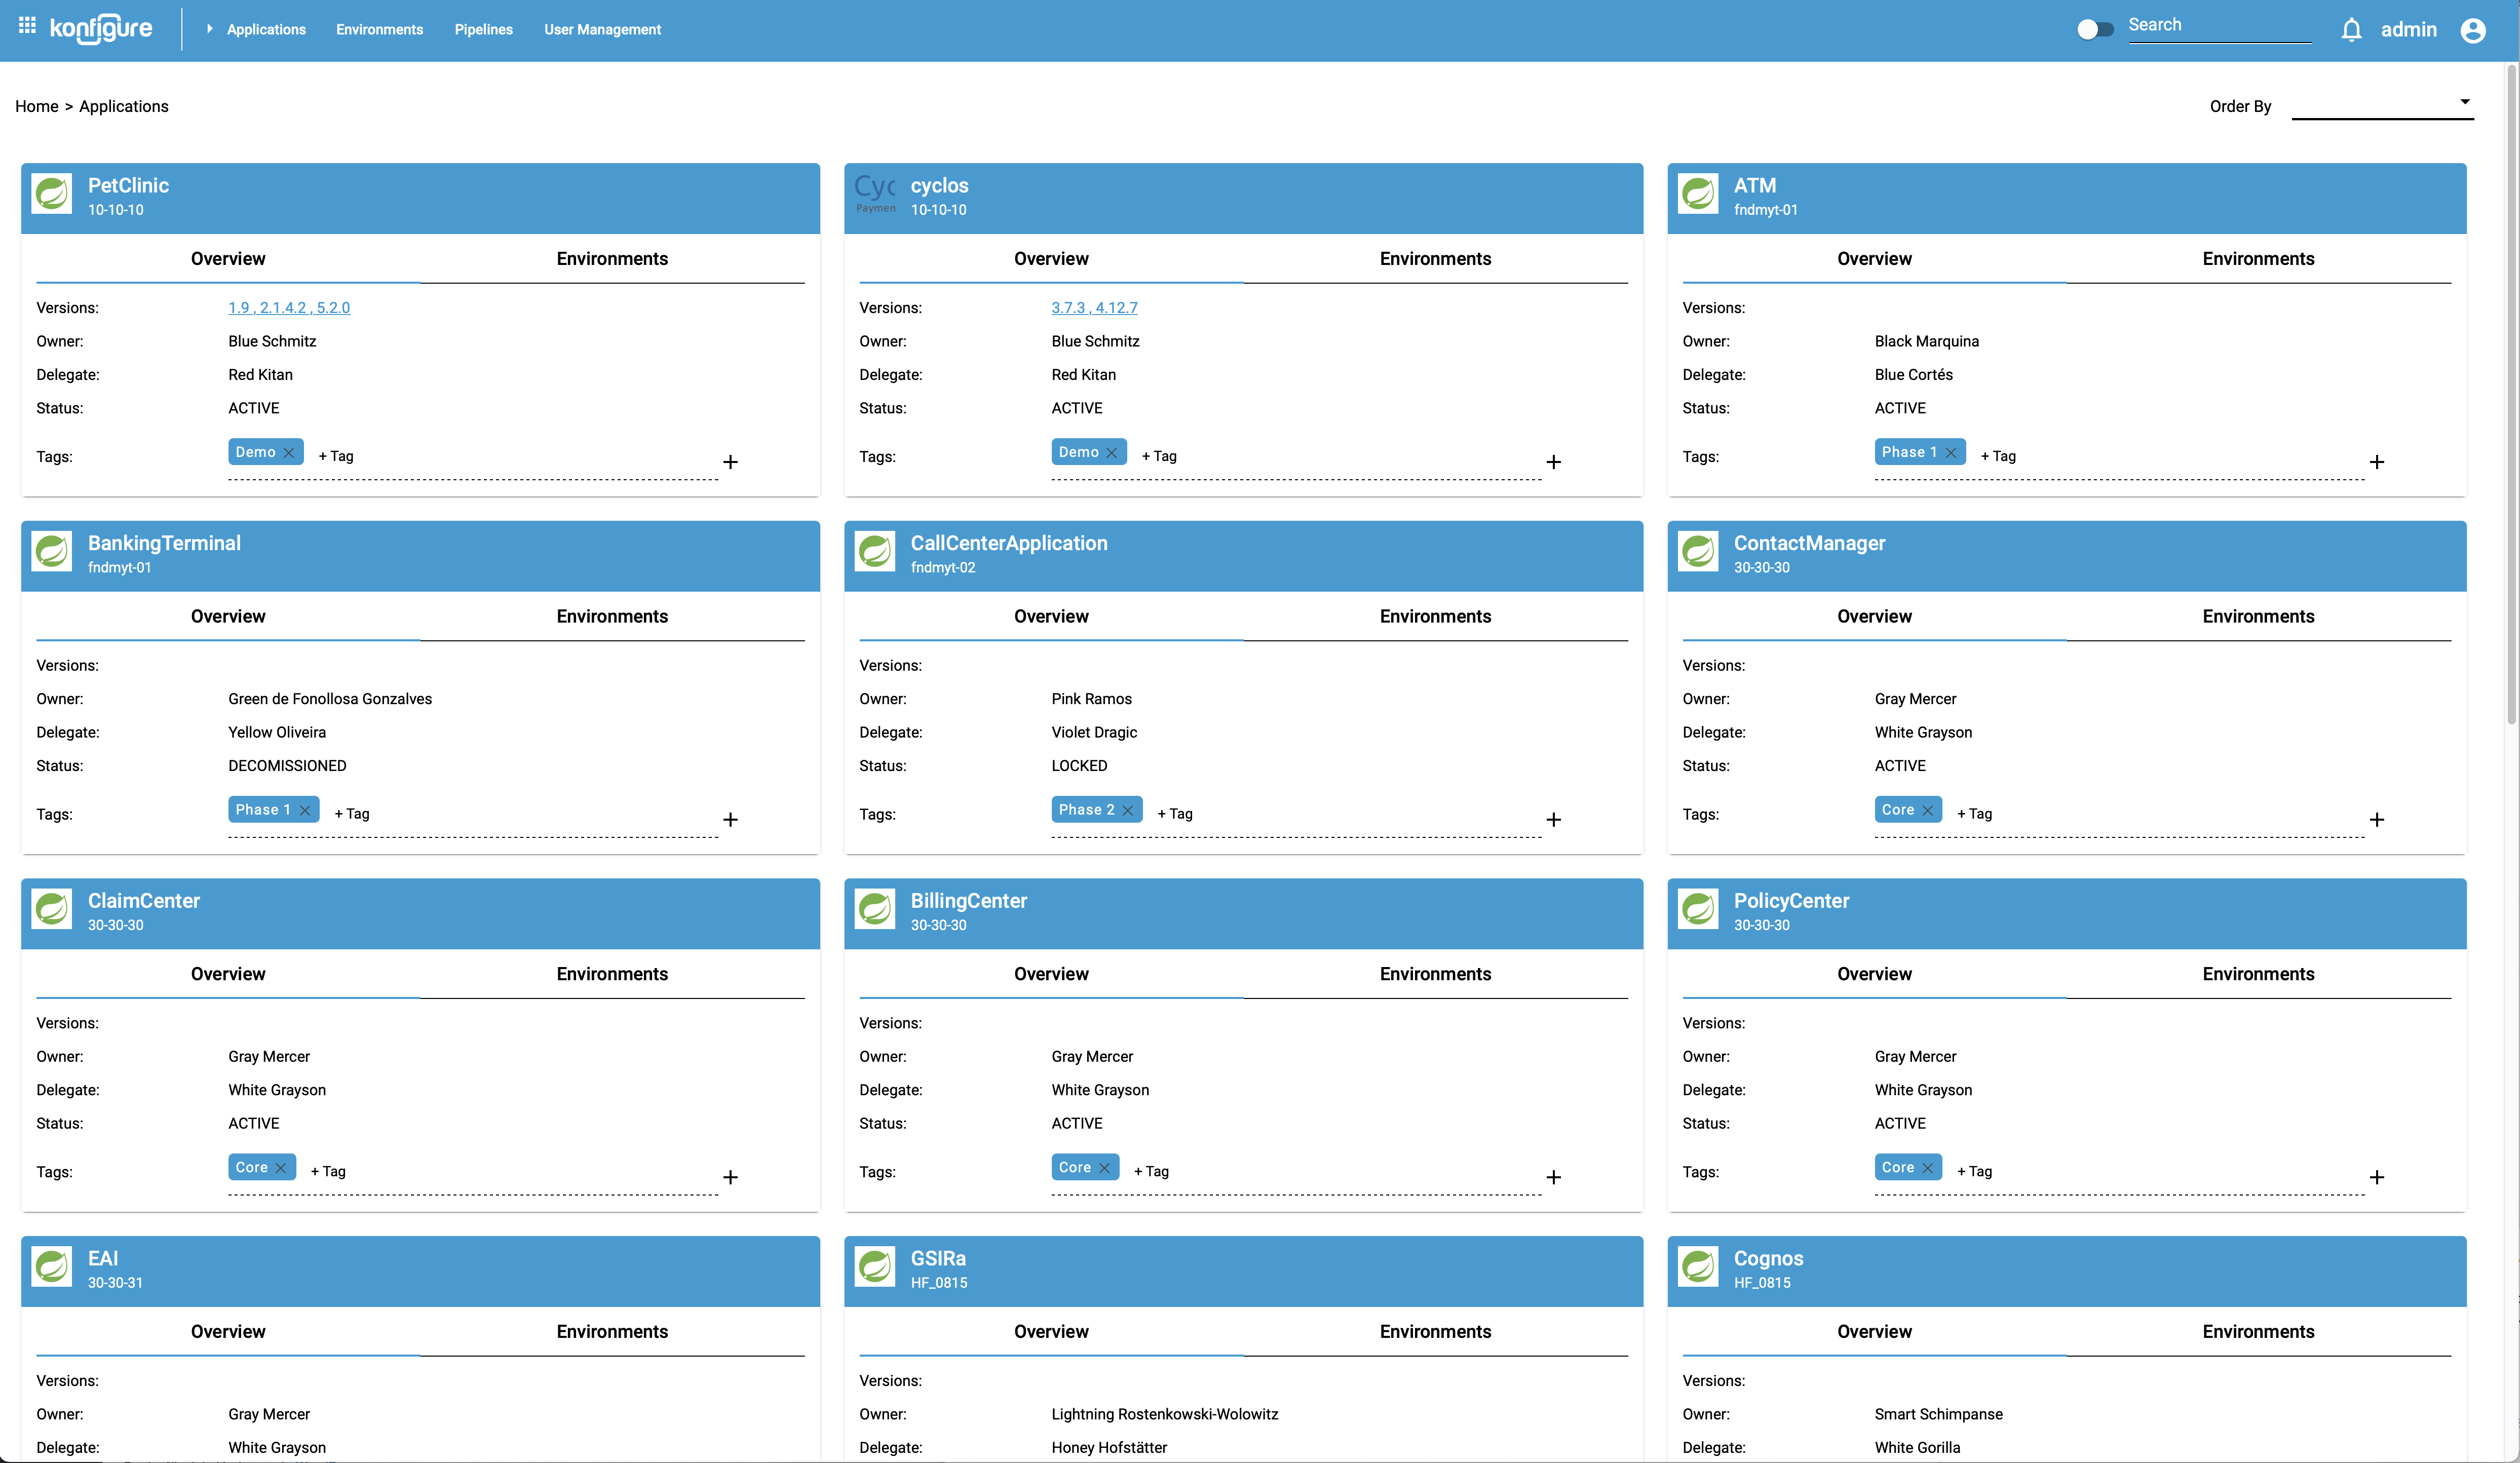The height and width of the screenshot is (1463, 2520).
Task: Open the User Management menu
Action: 603,30
